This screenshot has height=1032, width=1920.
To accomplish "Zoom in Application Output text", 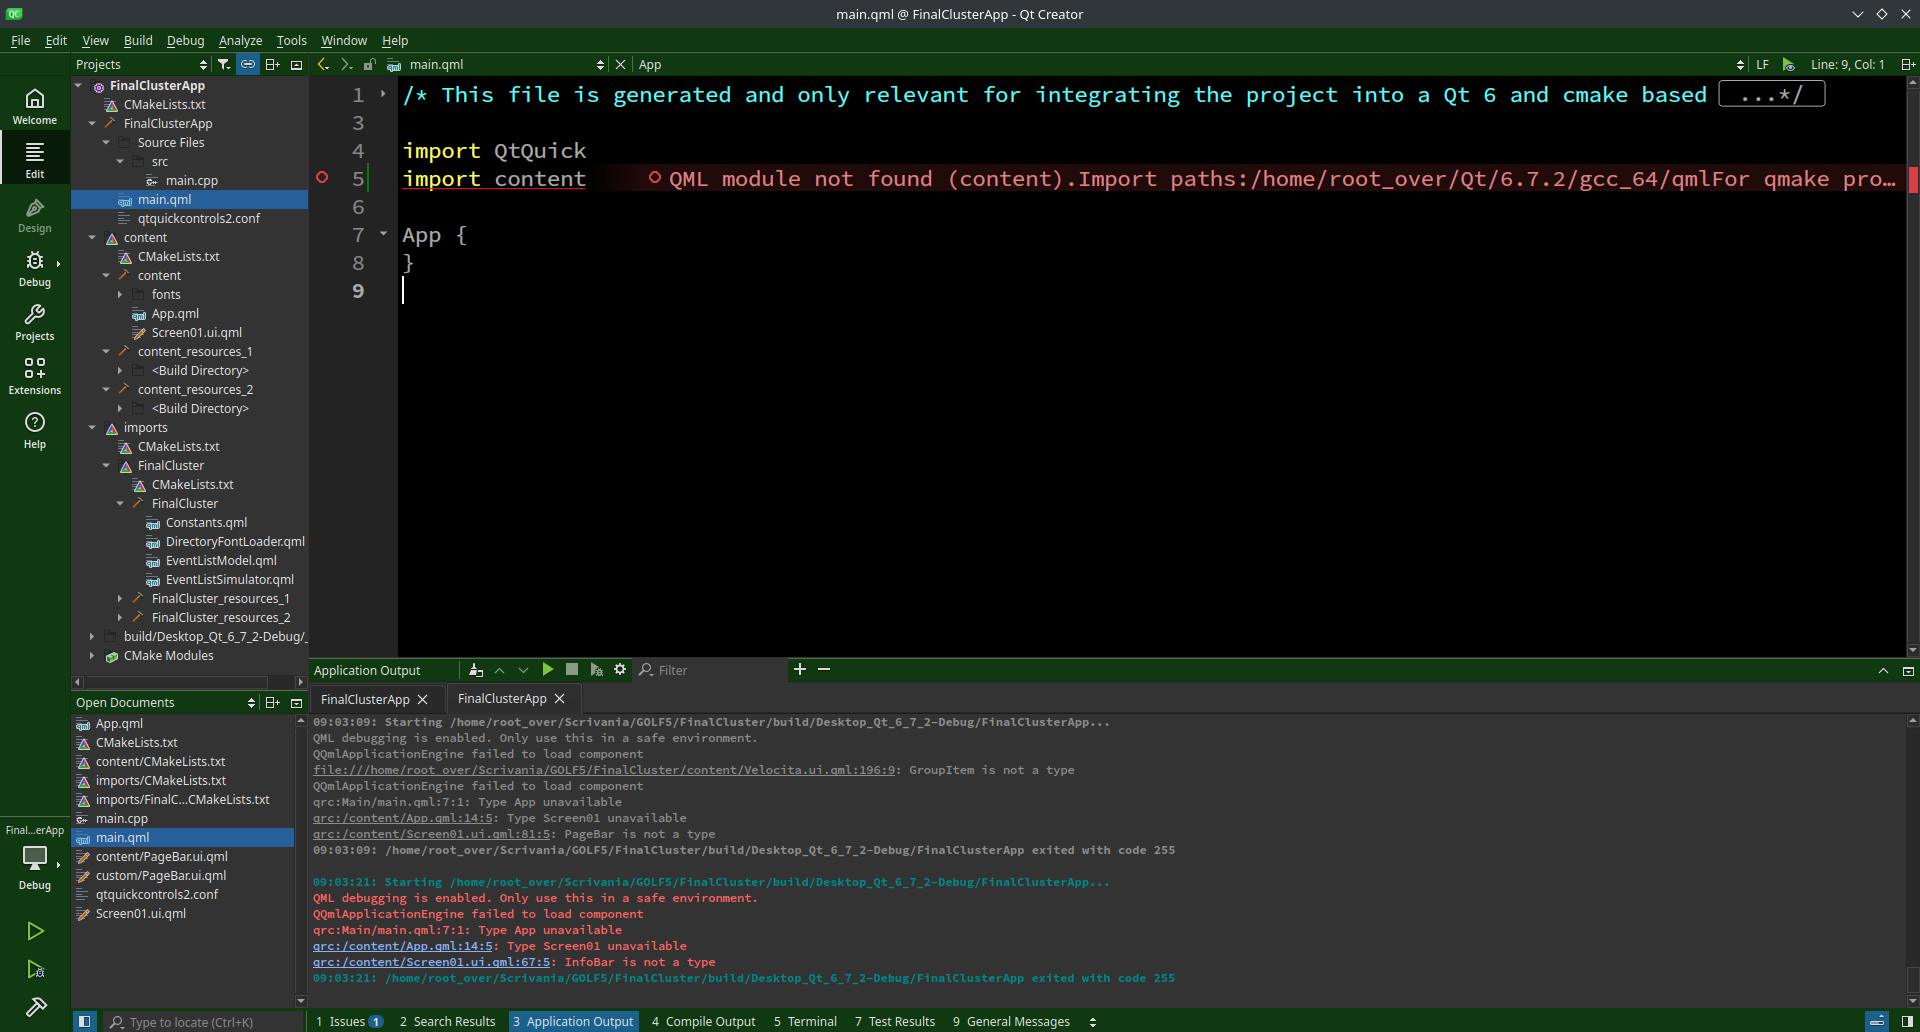I will click(x=800, y=669).
